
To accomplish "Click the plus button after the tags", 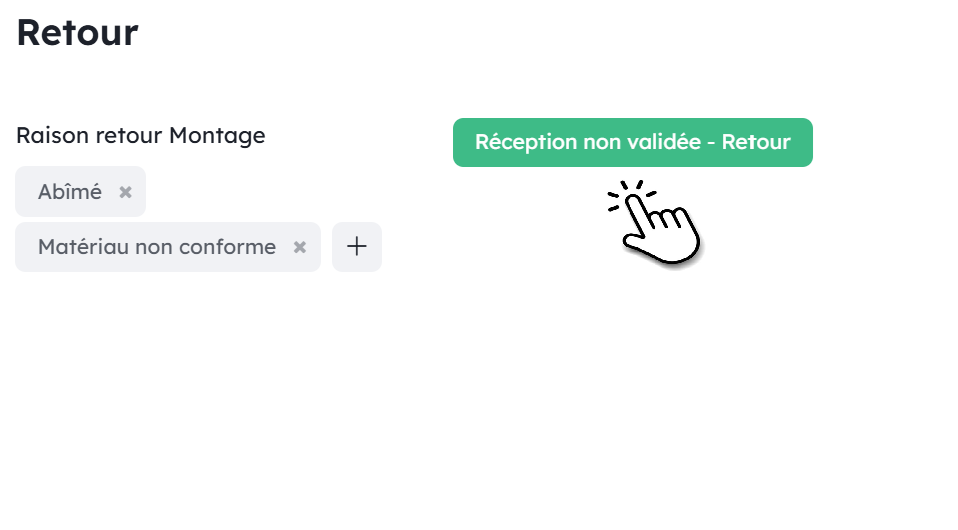I will tap(357, 247).
